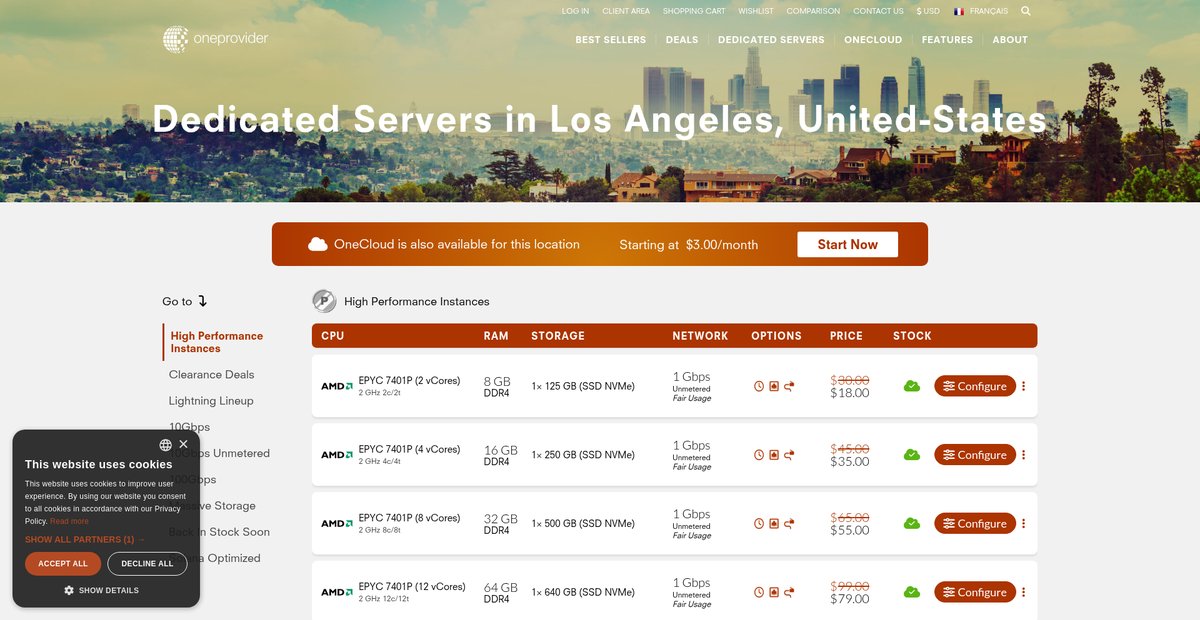1200x620 pixels.
Task: Configure the EPYC 7401P 4 vCores server
Action: pyautogui.click(x=975, y=455)
